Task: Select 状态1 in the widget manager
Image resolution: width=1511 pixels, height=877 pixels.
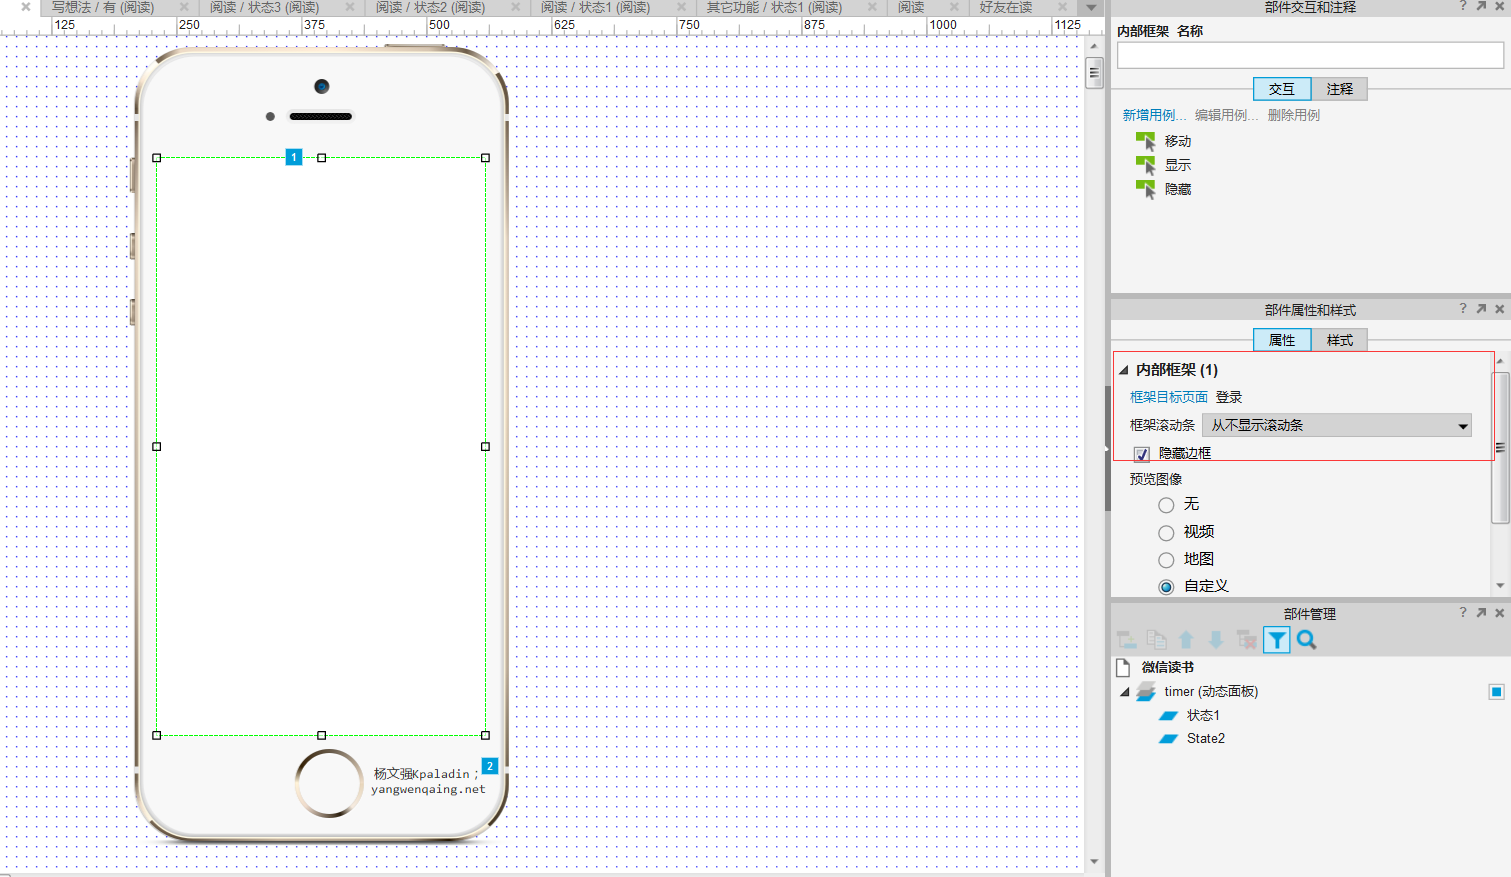Action: pos(1203,715)
